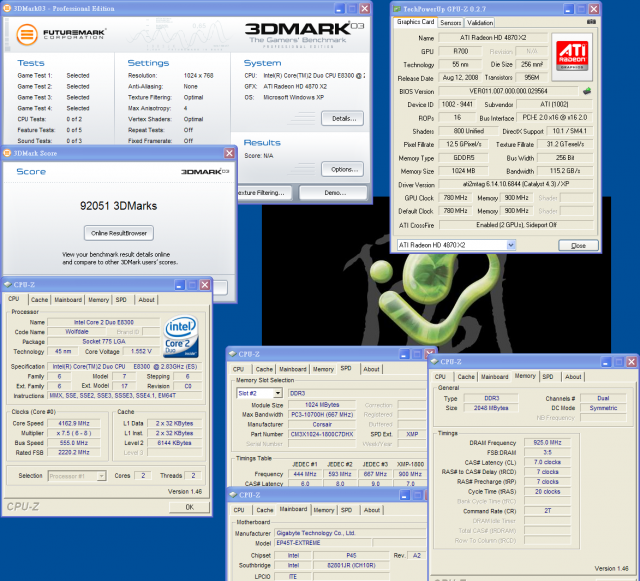The height and width of the screenshot is (581, 640).
Task: Click the motherboard Model value EP45T-EXTREME
Action: (322, 543)
